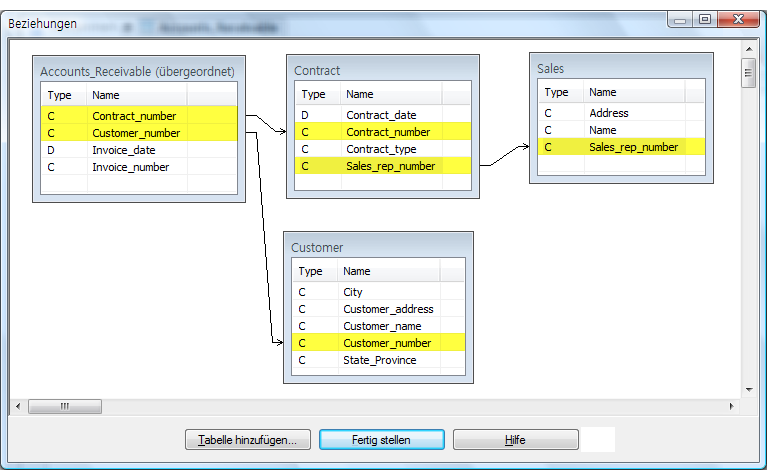Select Customer_name in Customer table
767x470 pixels.
[x=382, y=326]
